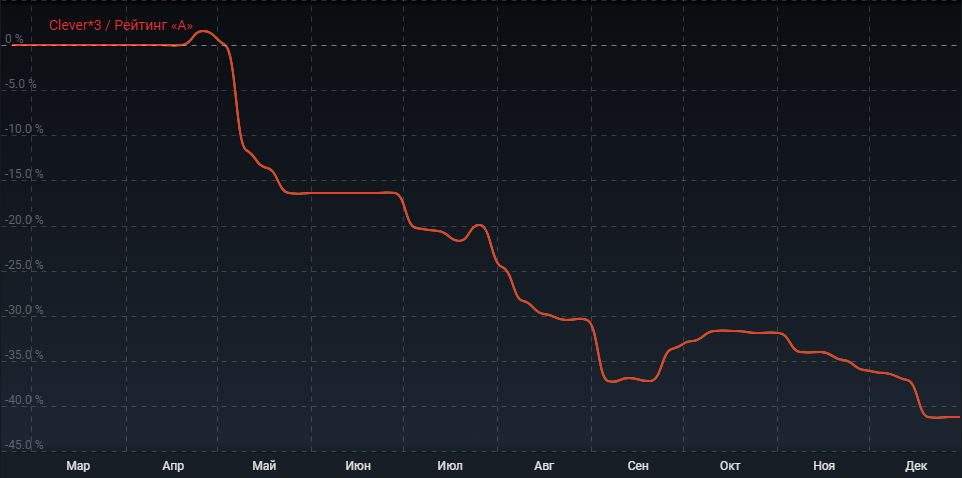Select the Июл month label
This screenshot has height=478, width=962.
click(x=450, y=466)
